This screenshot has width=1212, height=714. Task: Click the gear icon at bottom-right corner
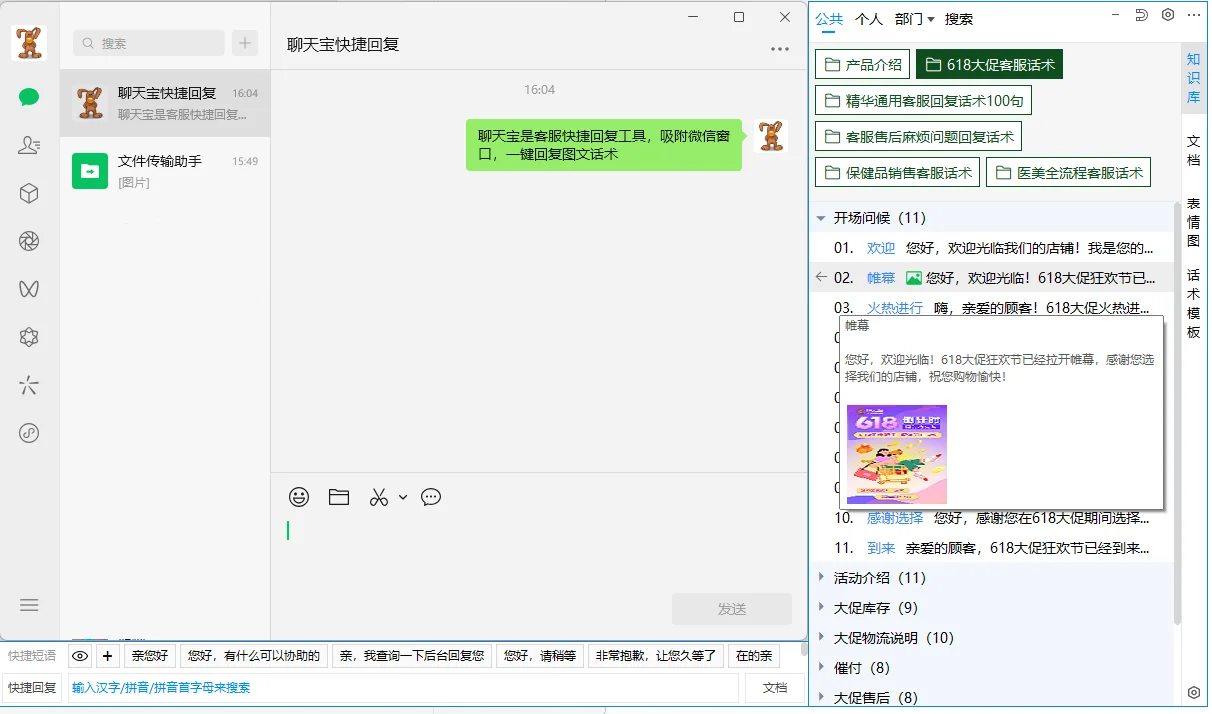point(1194,692)
